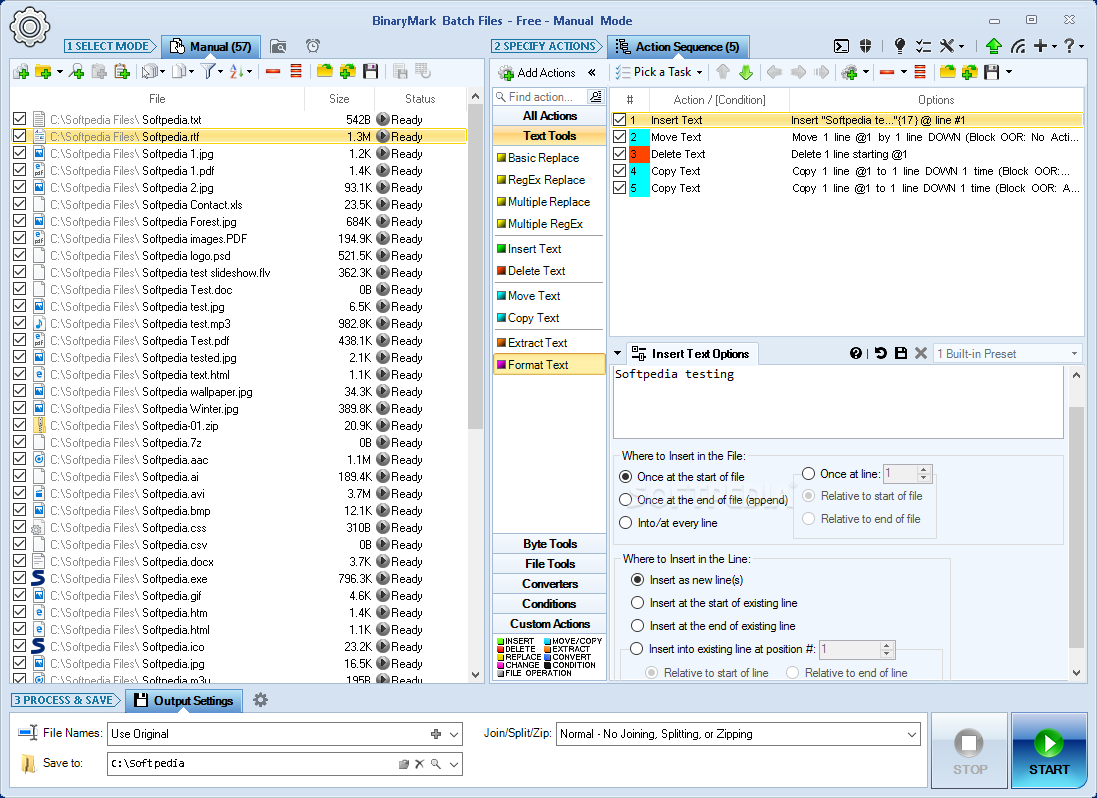Click the insert text box containing 'Softpedia testing'
1097x798 pixels.
838,402
